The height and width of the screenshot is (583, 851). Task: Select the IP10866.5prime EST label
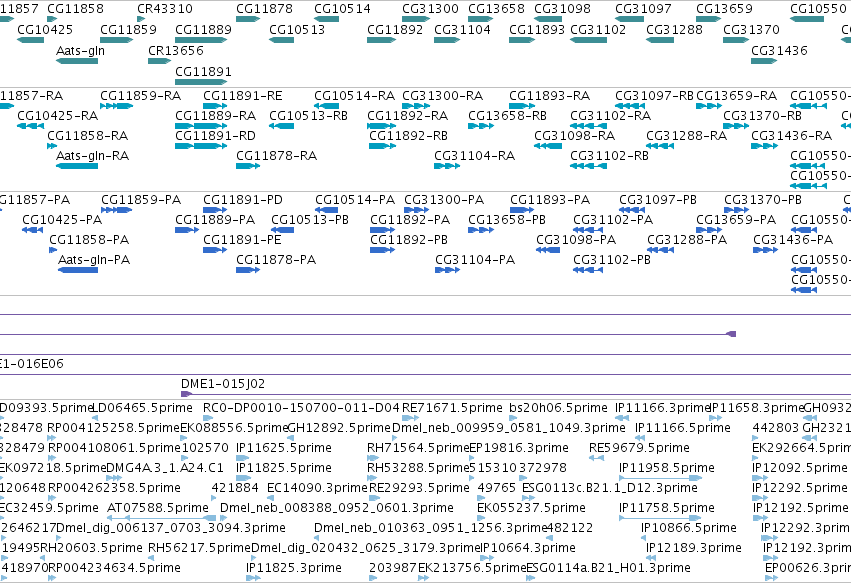click(x=689, y=528)
